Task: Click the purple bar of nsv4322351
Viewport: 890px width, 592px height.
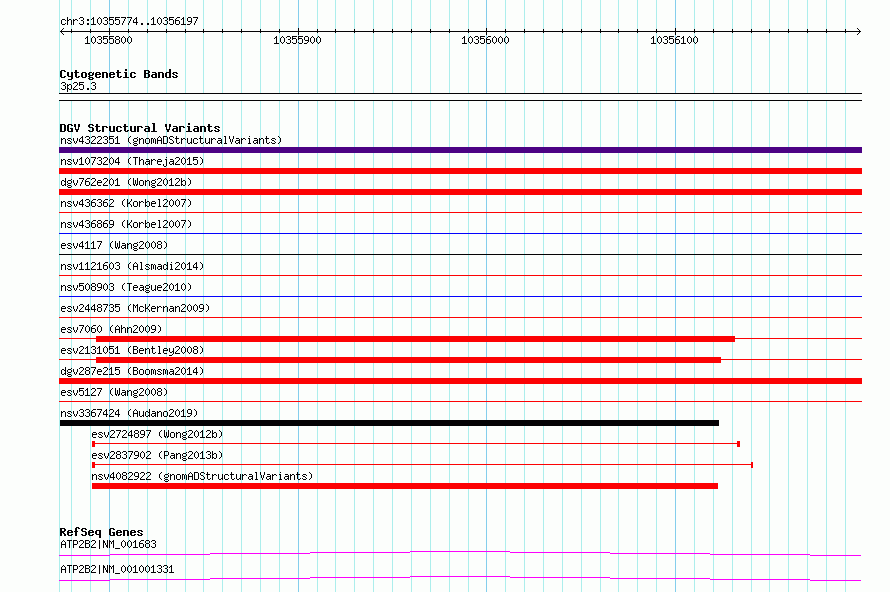Action: (x=460, y=150)
